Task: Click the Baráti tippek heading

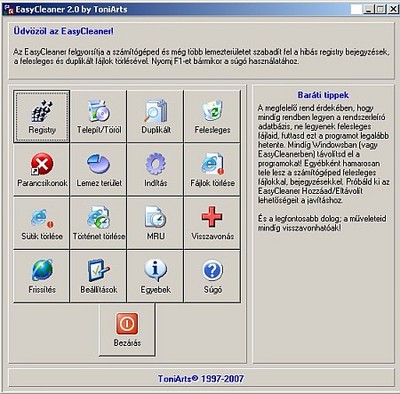Action: pos(323,95)
